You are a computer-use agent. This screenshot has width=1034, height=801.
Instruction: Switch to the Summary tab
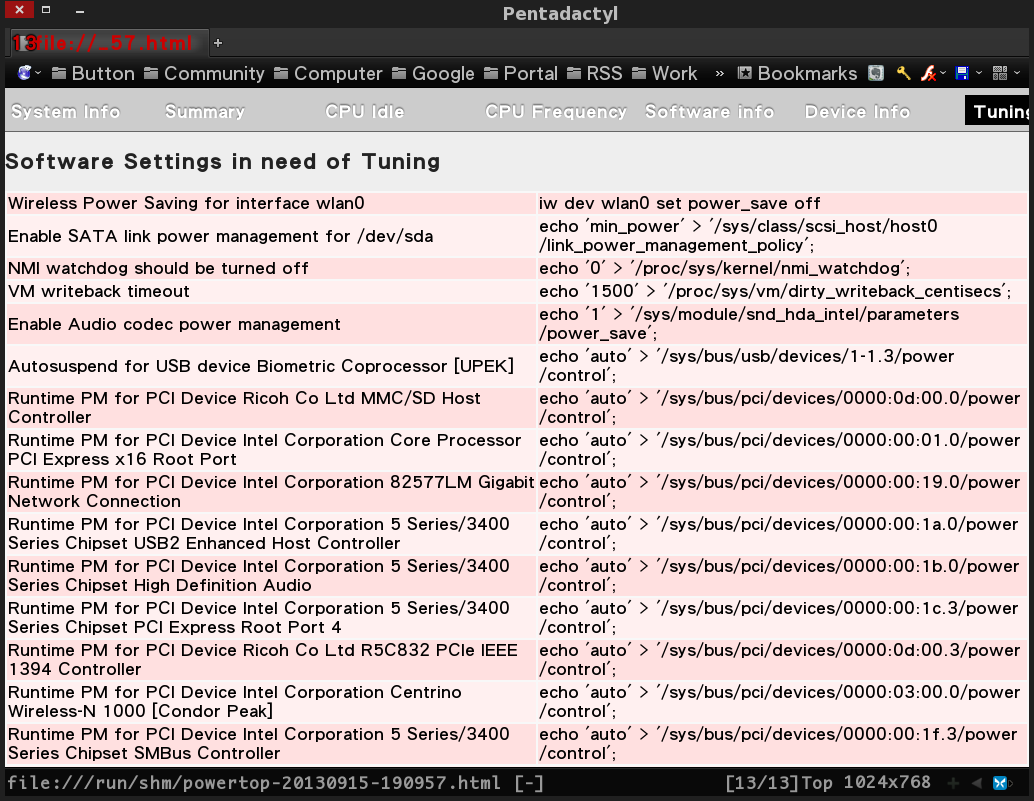click(204, 112)
